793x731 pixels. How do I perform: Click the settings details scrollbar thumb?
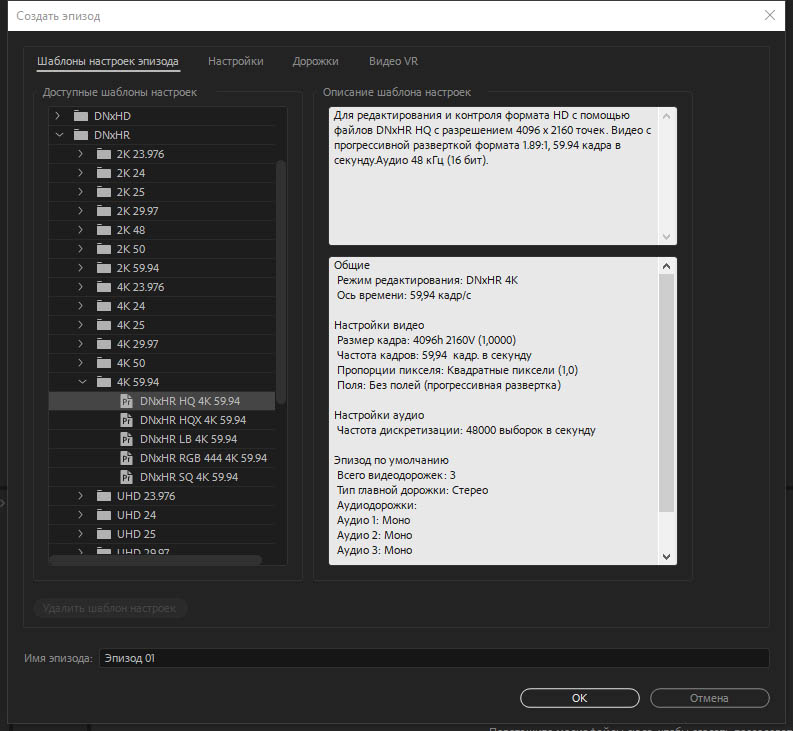[x=667, y=393]
